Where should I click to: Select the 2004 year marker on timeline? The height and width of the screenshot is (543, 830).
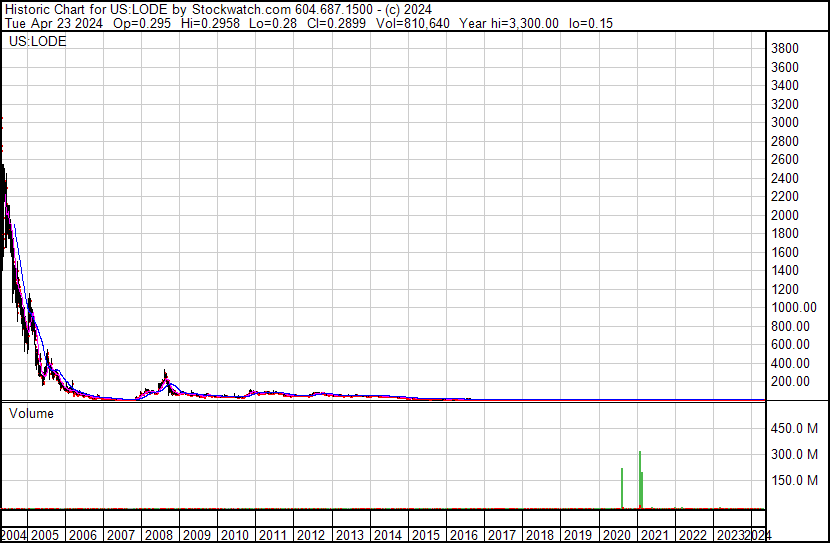click(x=16, y=535)
